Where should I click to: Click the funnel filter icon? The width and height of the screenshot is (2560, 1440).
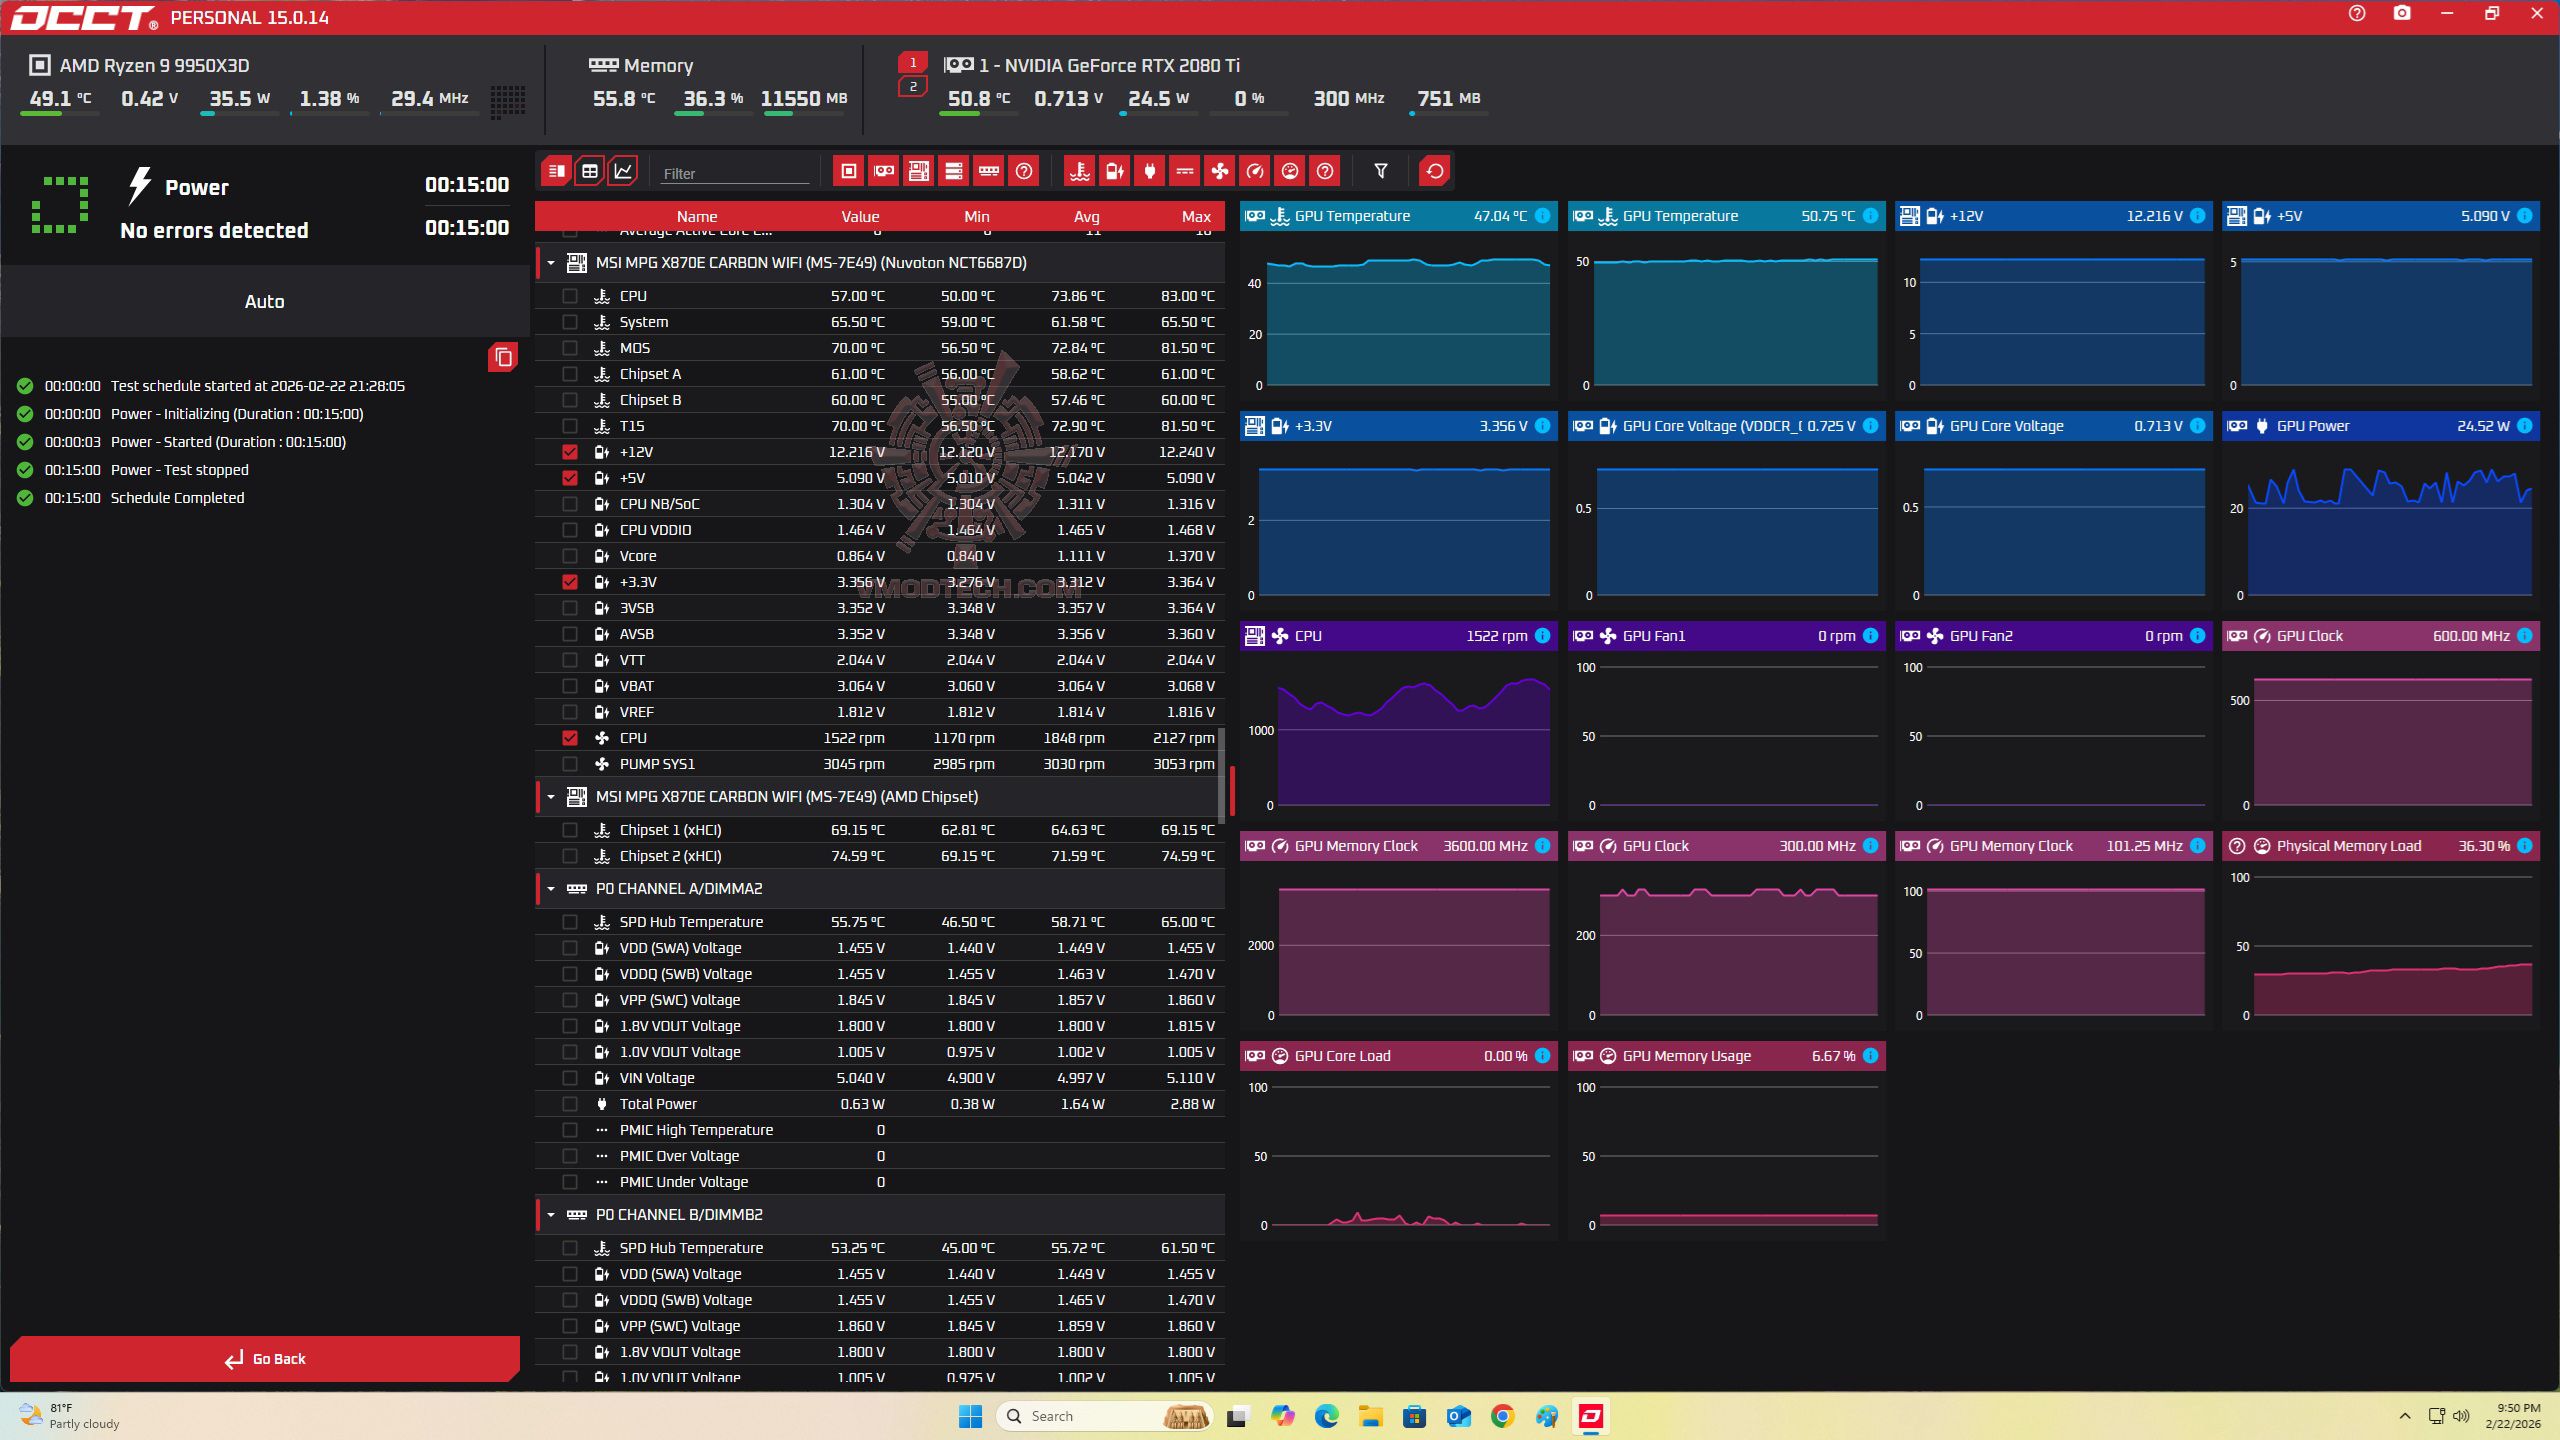click(x=1380, y=171)
